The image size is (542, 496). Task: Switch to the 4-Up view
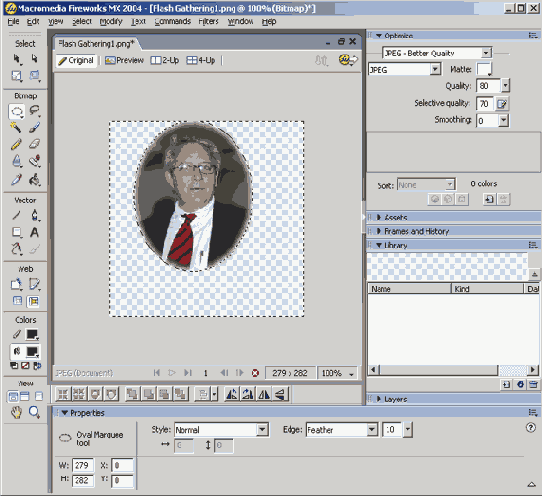coord(201,60)
